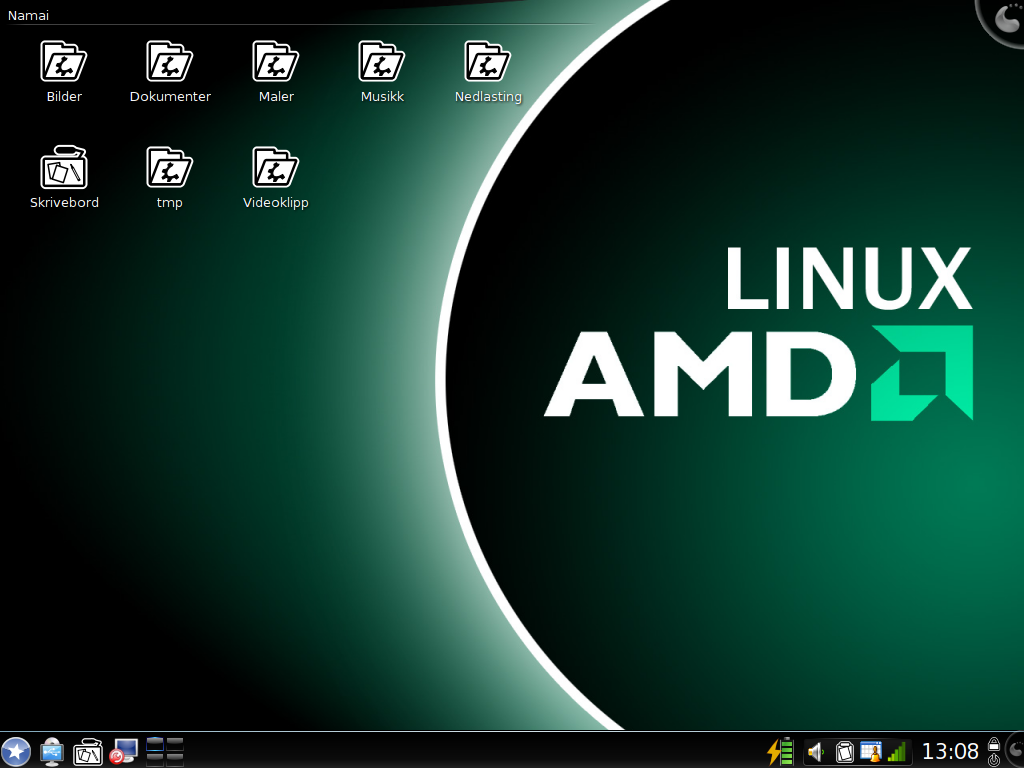This screenshot has height=768, width=1024.
Task: Lock the screen with the padlock icon
Action: pos(994,744)
